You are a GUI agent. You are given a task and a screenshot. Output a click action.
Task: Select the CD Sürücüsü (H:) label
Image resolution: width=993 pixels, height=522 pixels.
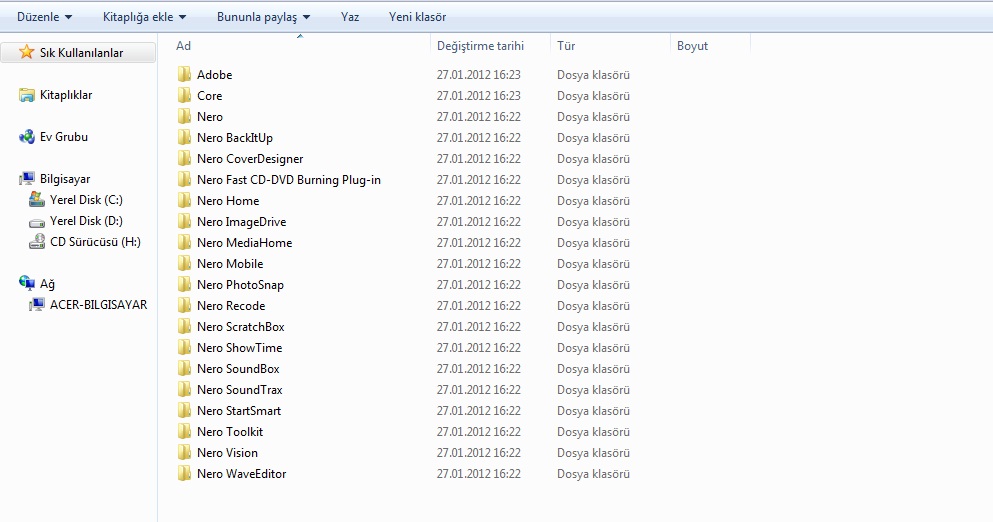[x=96, y=242]
